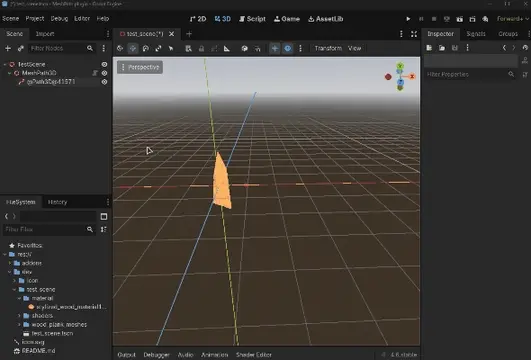Open the AssetLib workspace

coord(326,19)
